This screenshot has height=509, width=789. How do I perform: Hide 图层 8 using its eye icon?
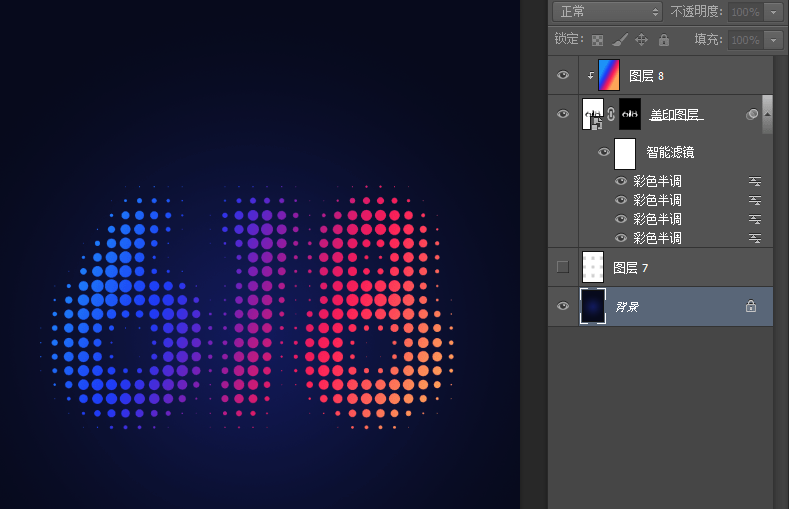click(x=563, y=75)
